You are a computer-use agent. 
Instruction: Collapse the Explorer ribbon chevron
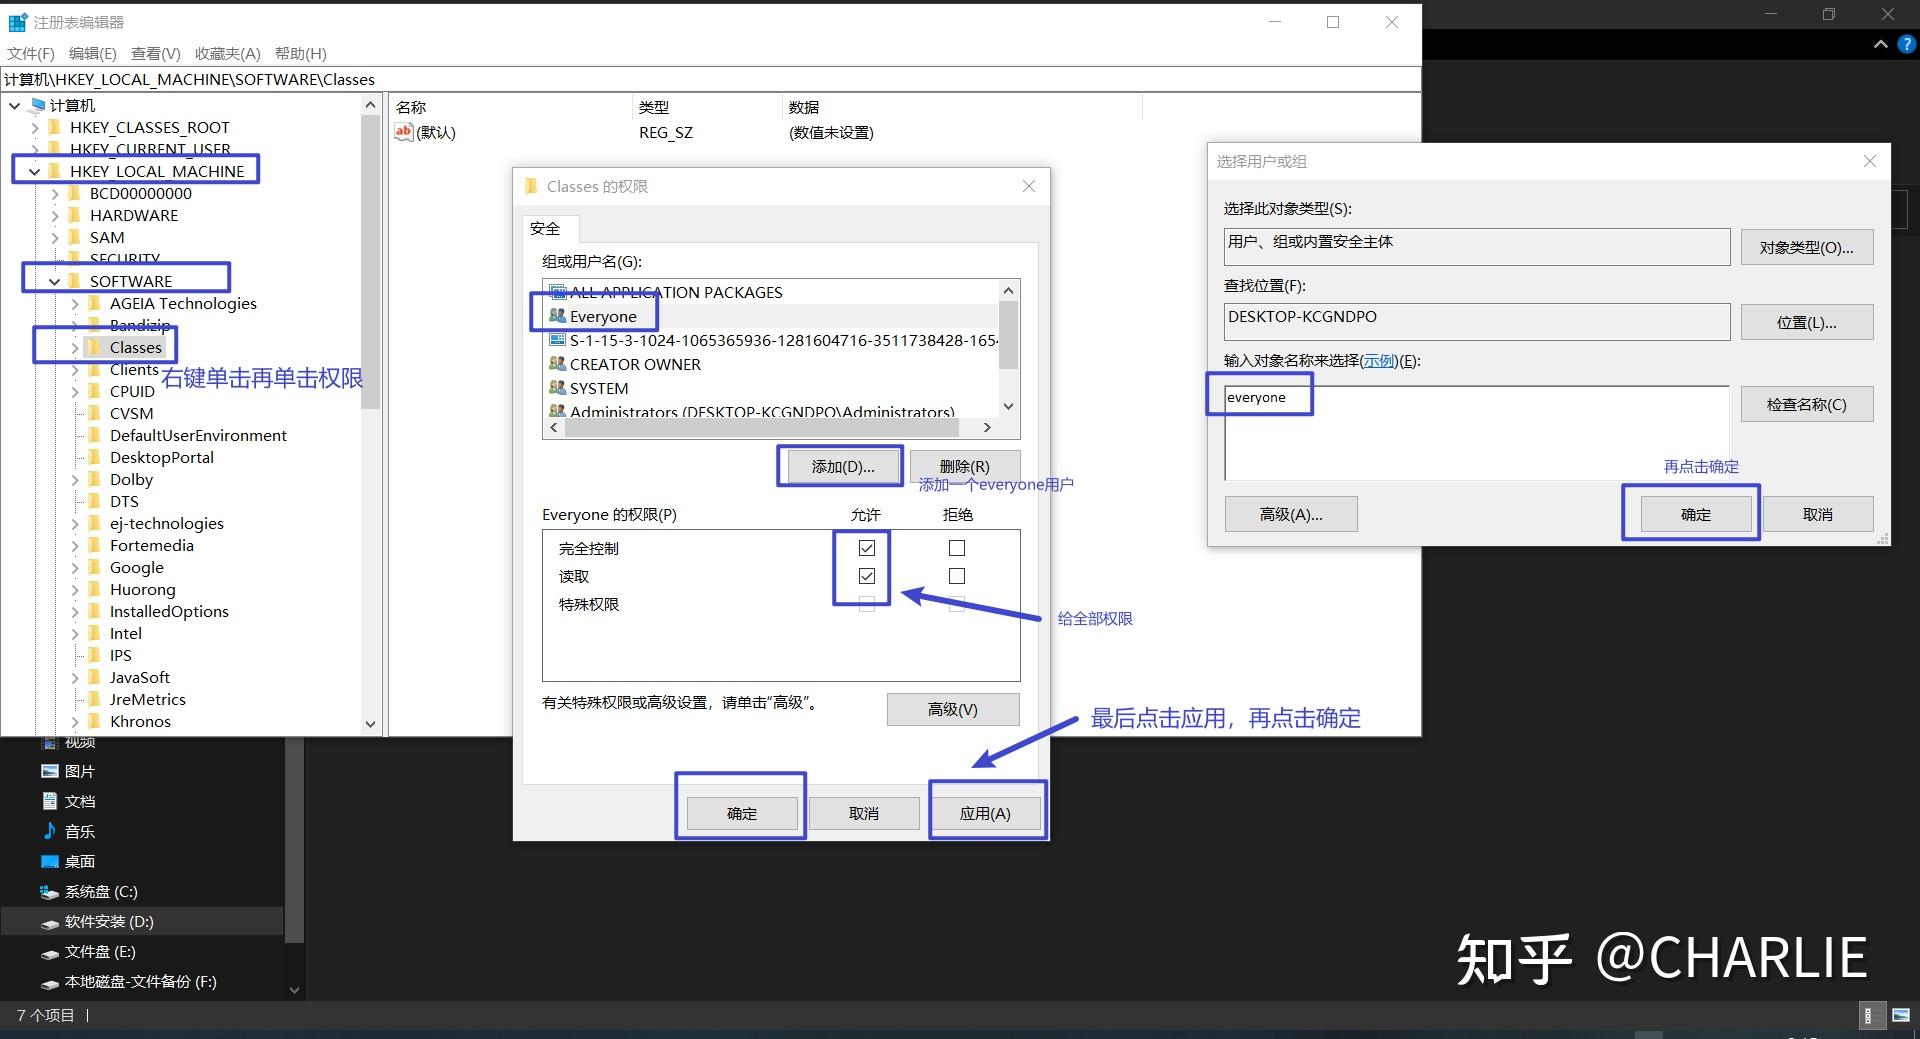(1881, 44)
